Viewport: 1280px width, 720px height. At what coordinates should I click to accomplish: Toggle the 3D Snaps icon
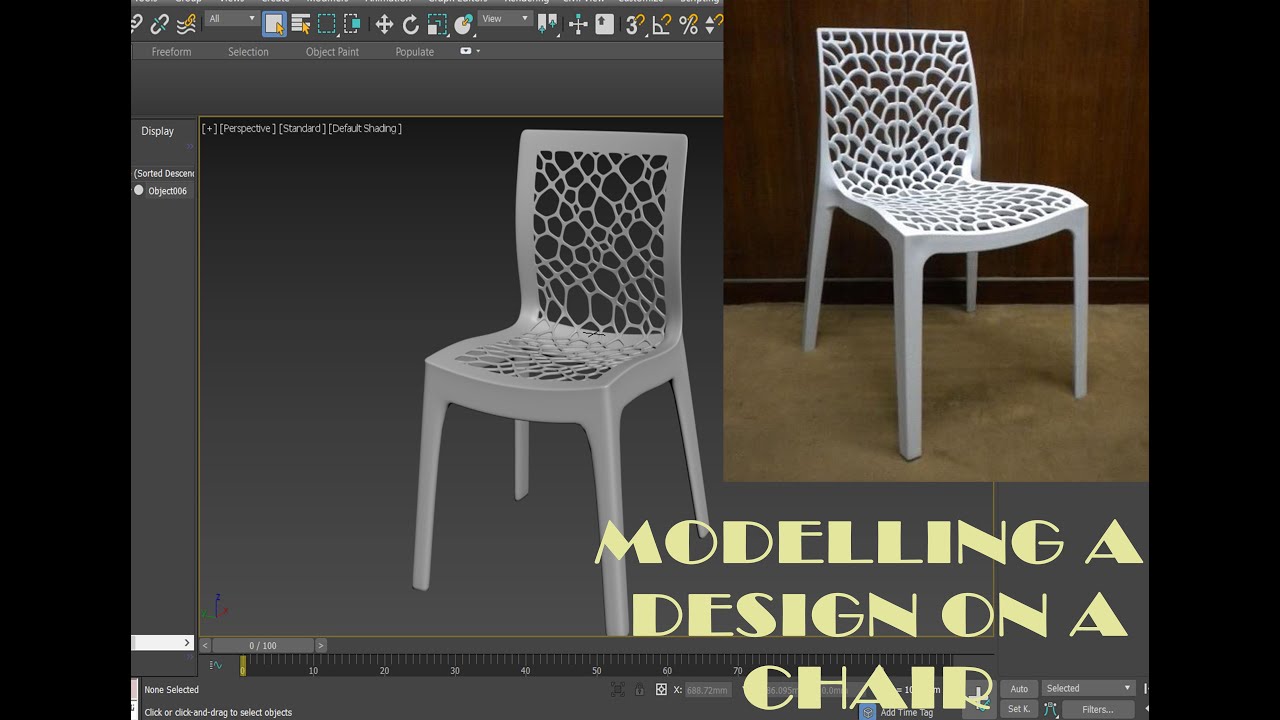[635, 25]
